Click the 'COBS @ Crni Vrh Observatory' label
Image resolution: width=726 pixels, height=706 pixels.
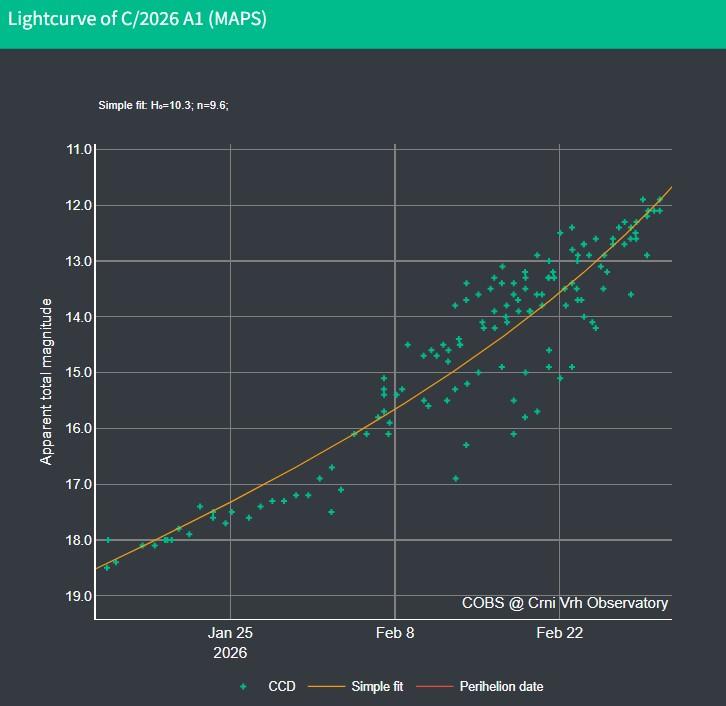click(565, 603)
